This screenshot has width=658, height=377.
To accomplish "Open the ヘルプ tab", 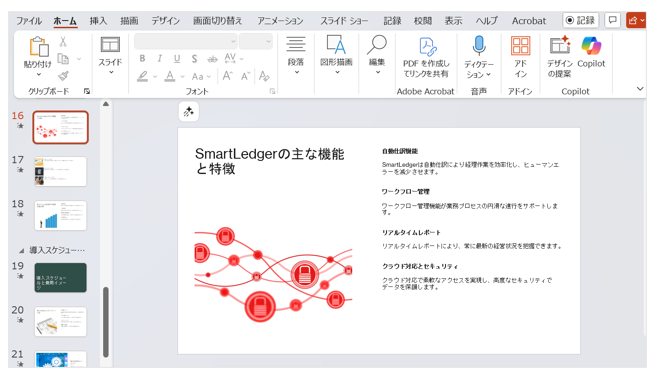I will point(486,21).
